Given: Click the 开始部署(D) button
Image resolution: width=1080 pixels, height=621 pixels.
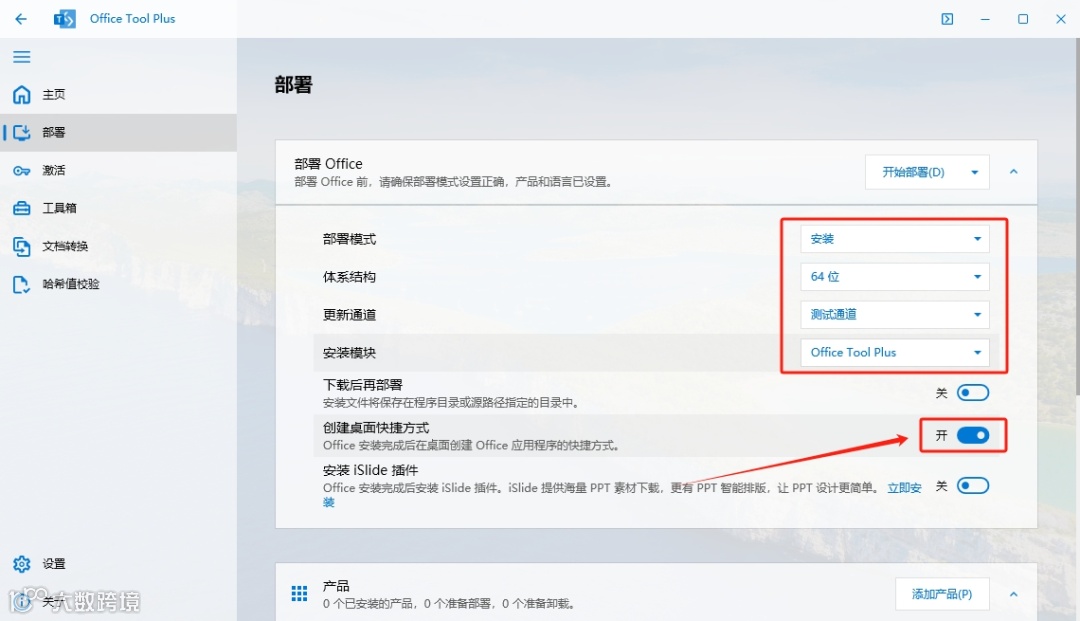Looking at the screenshot, I should click(x=913, y=172).
